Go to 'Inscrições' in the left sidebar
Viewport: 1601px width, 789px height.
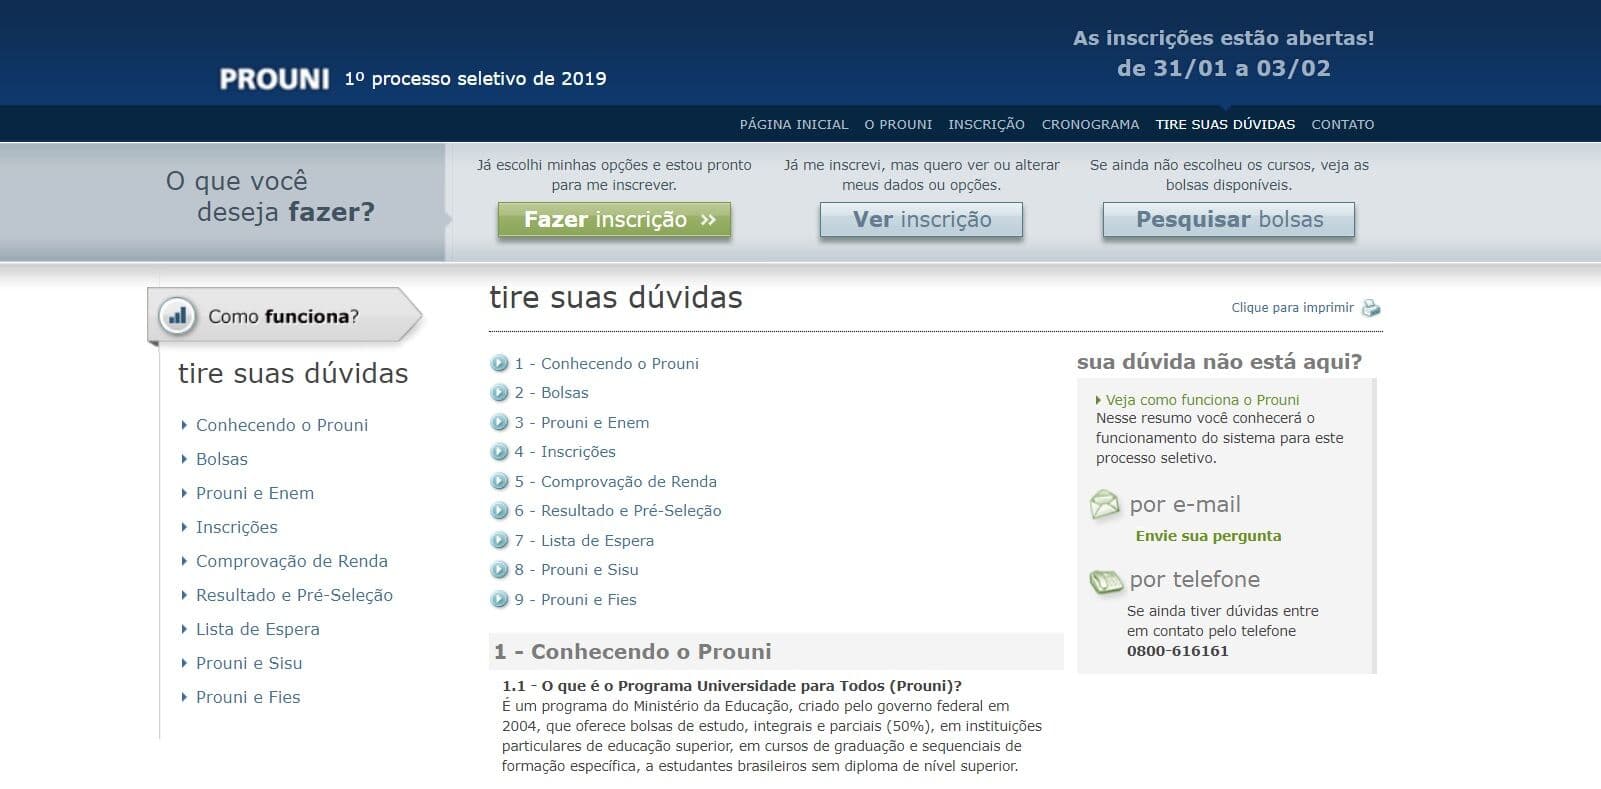pyautogui.click(x=237, y=527)
